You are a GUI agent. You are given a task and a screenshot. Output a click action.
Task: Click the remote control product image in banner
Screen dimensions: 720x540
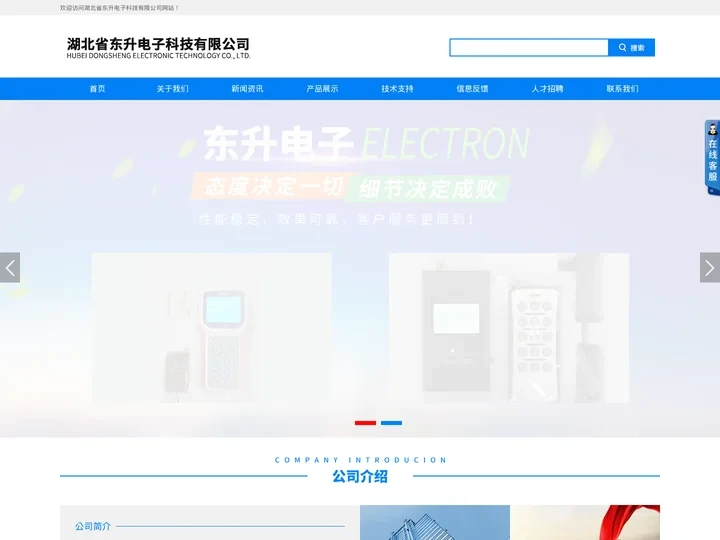point(509,328)
